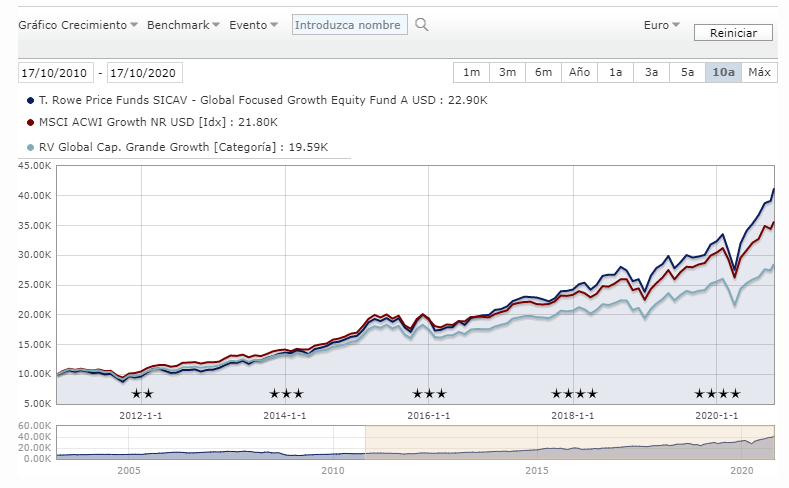Open the Evento dropdown
The image size is (789, 488).
pyautogui.click(x=253, y=24)
